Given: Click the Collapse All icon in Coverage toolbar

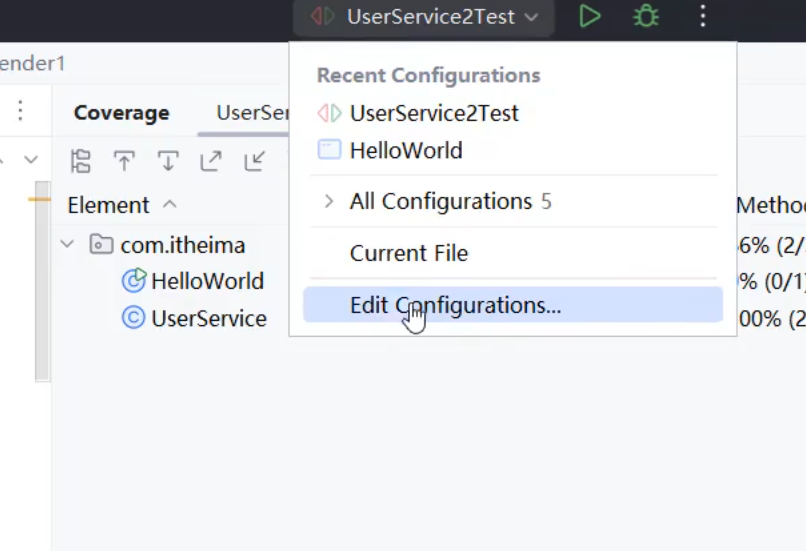Looking at the screenshot, I should 255,161.
